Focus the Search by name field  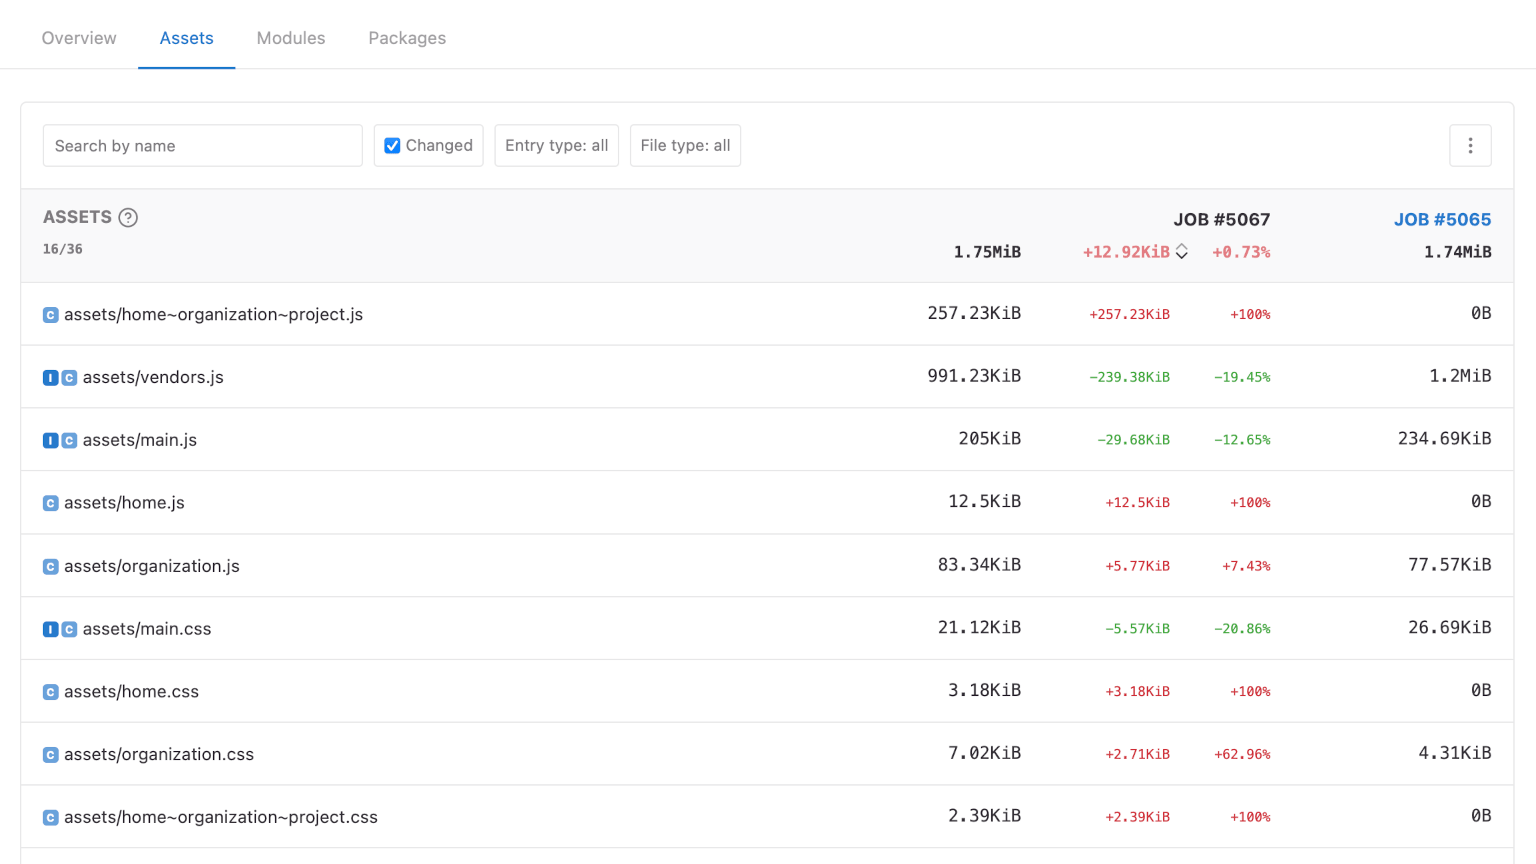coord(202,146)
